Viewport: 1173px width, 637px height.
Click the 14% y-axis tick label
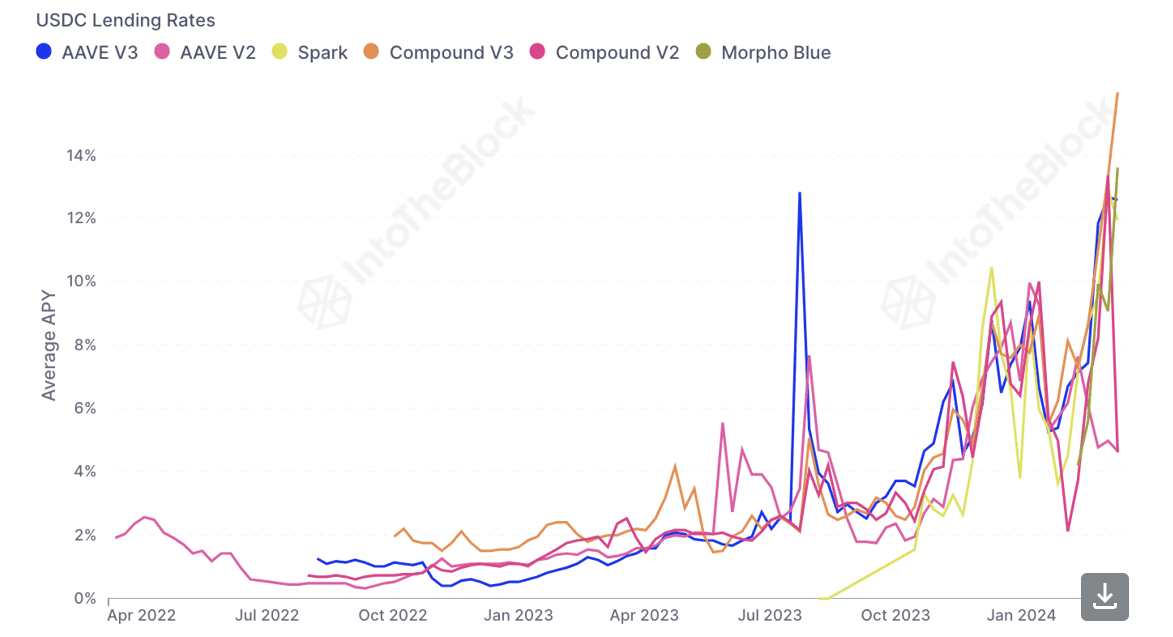click(x=81, y=156)
